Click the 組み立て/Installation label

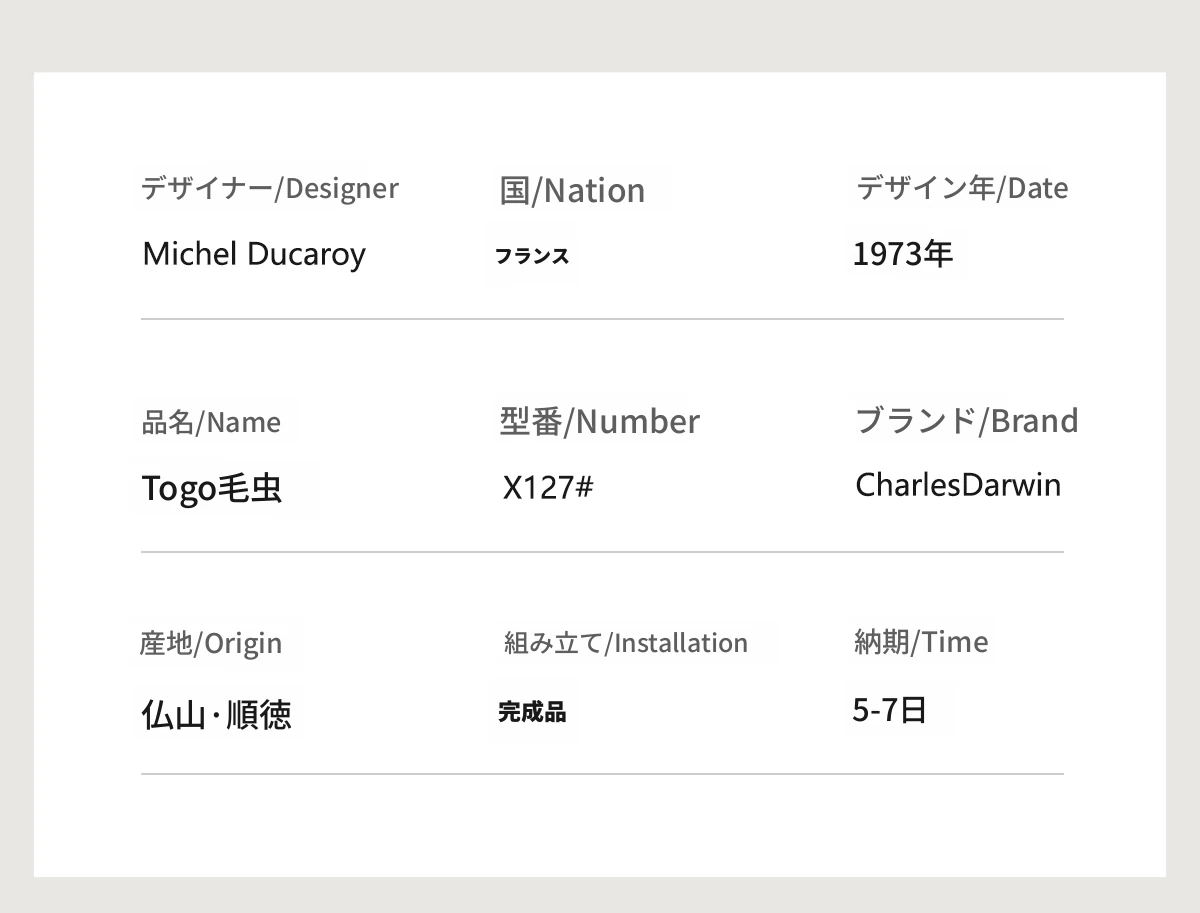(626, 643)
